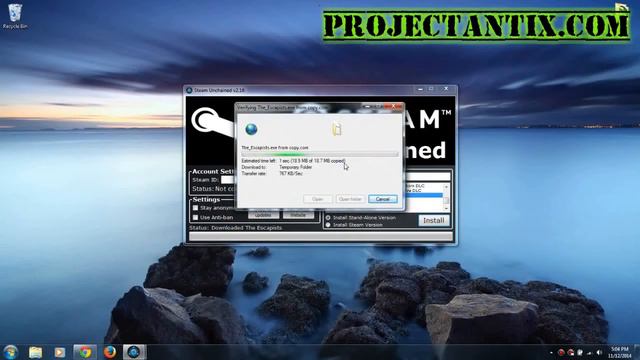Click the Website button in Settings
Viewport: 640px width, 360px height.
tap(298, 215)
